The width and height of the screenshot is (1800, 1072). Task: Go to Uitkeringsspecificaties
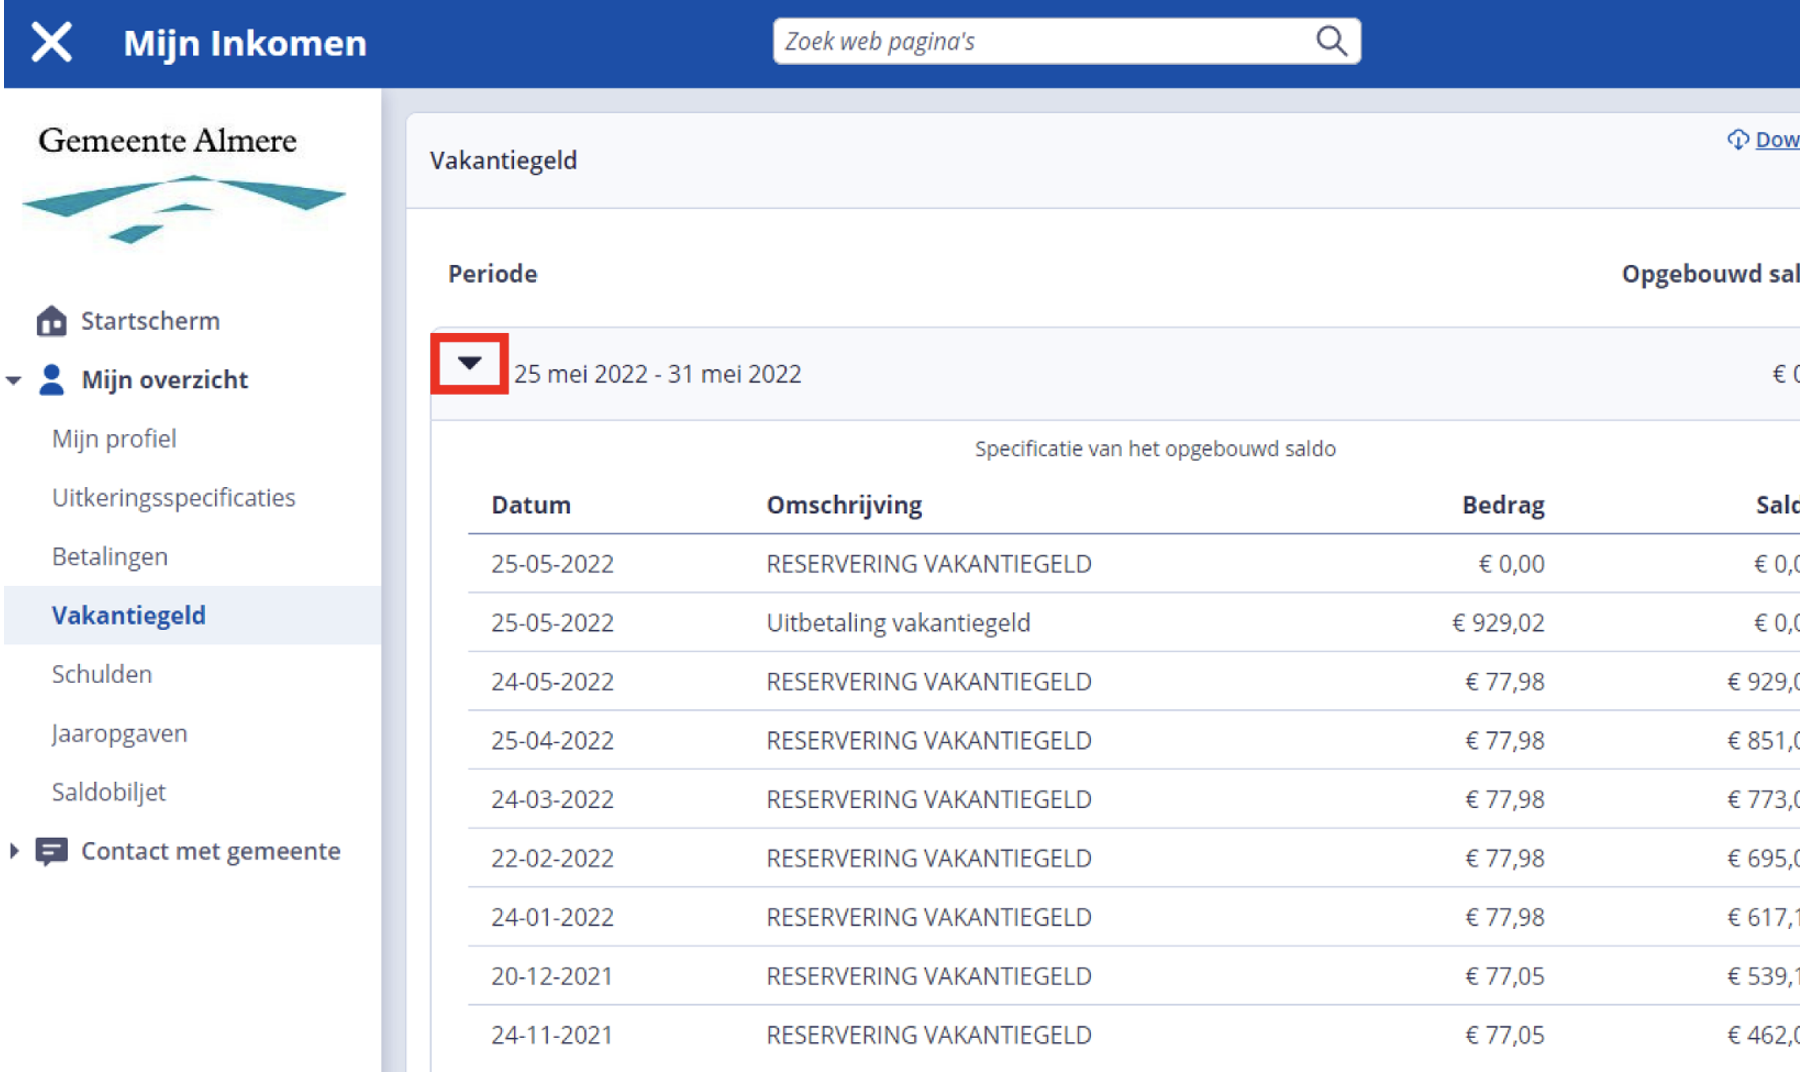tap(173, 498)
